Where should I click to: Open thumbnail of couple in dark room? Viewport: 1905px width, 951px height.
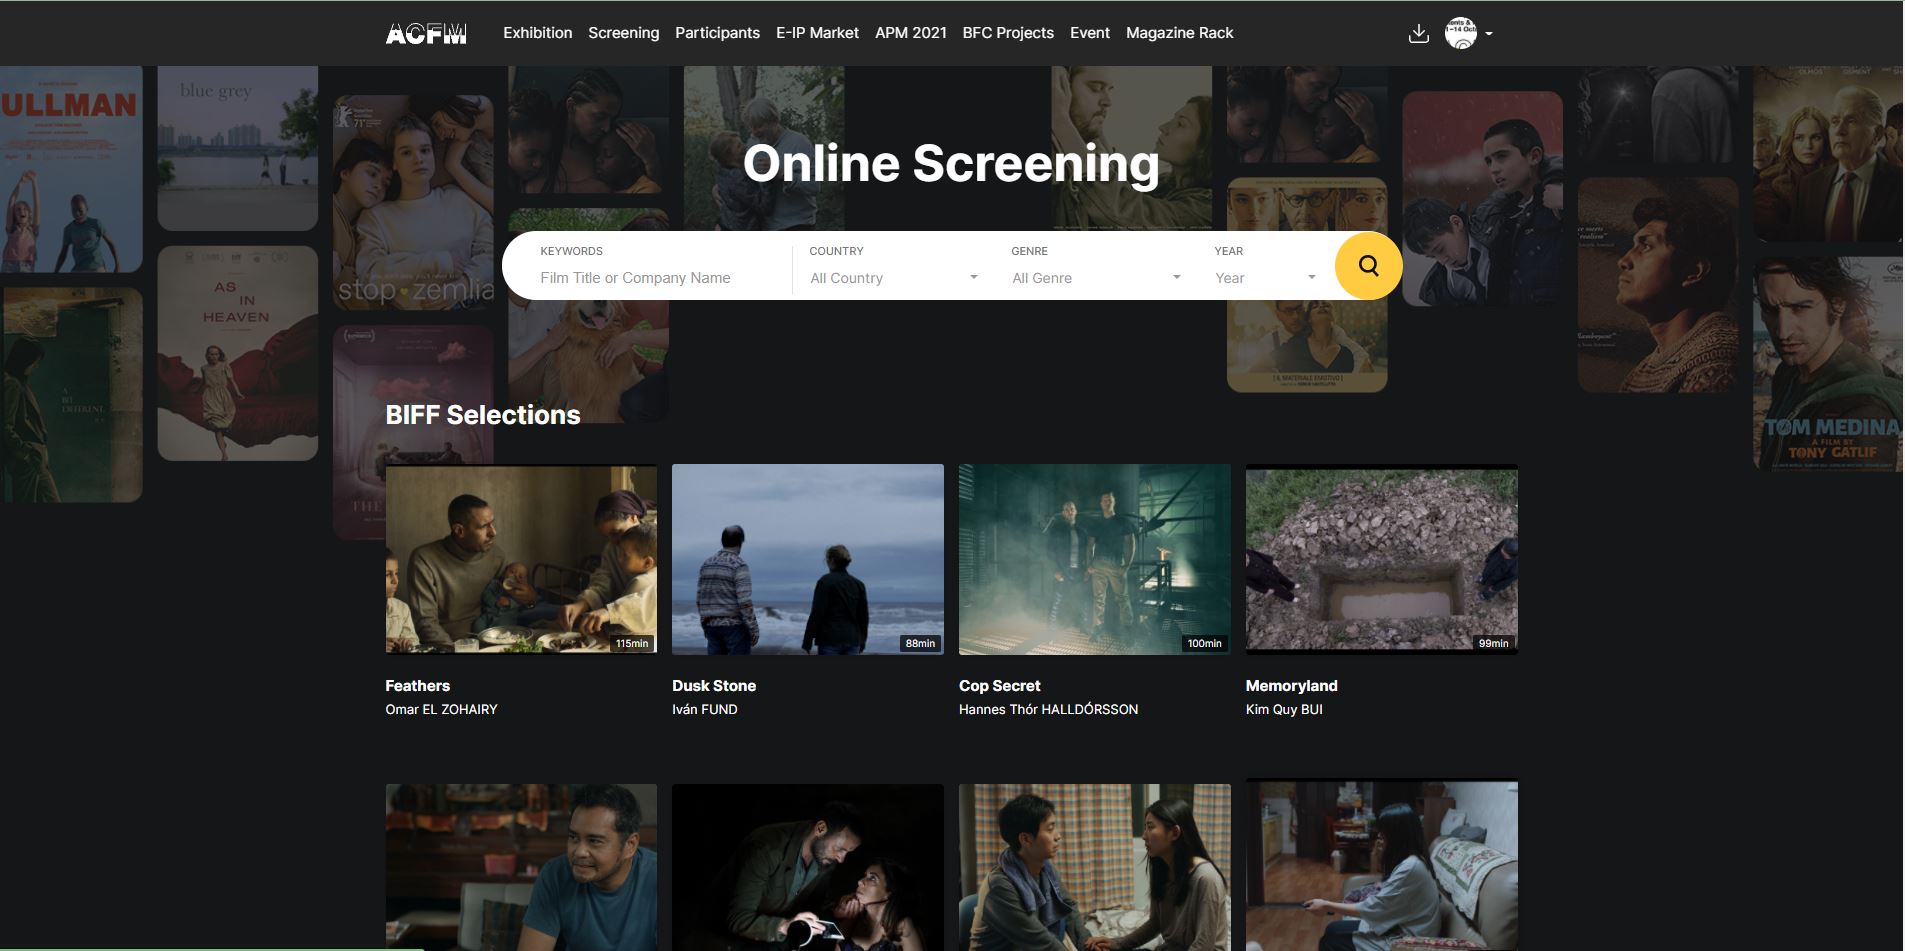pyautogui.click(x=808, y=867)
